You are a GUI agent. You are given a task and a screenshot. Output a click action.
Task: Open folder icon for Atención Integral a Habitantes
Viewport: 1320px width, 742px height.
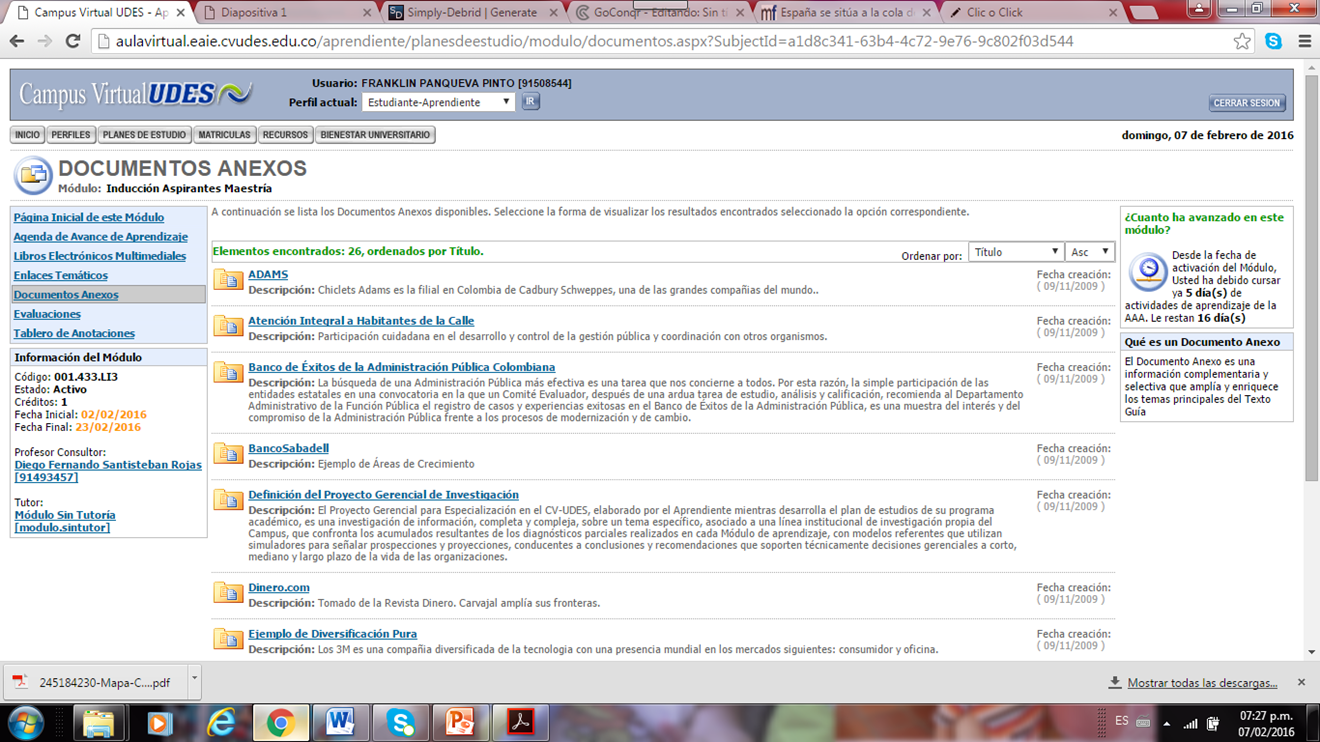[x=228, y=326]
